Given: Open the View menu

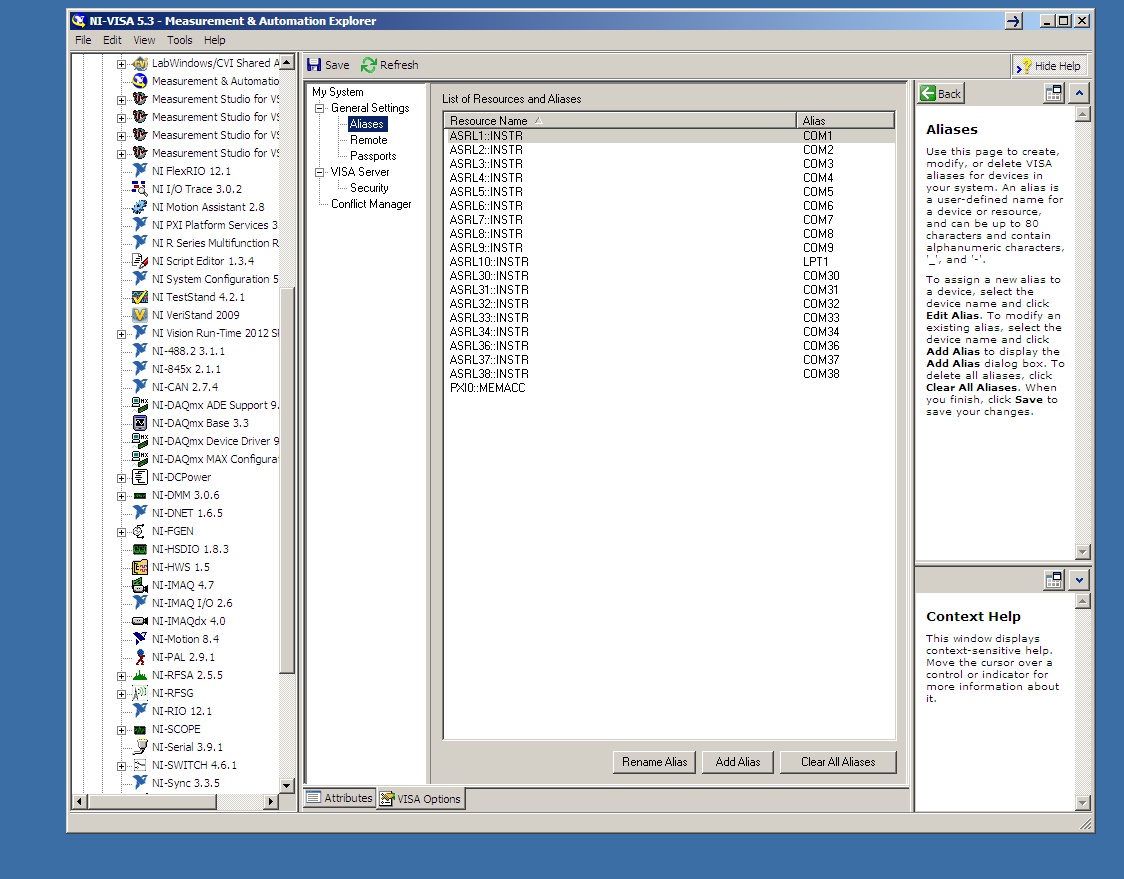Looking at the screenshot, I should 144,40.
